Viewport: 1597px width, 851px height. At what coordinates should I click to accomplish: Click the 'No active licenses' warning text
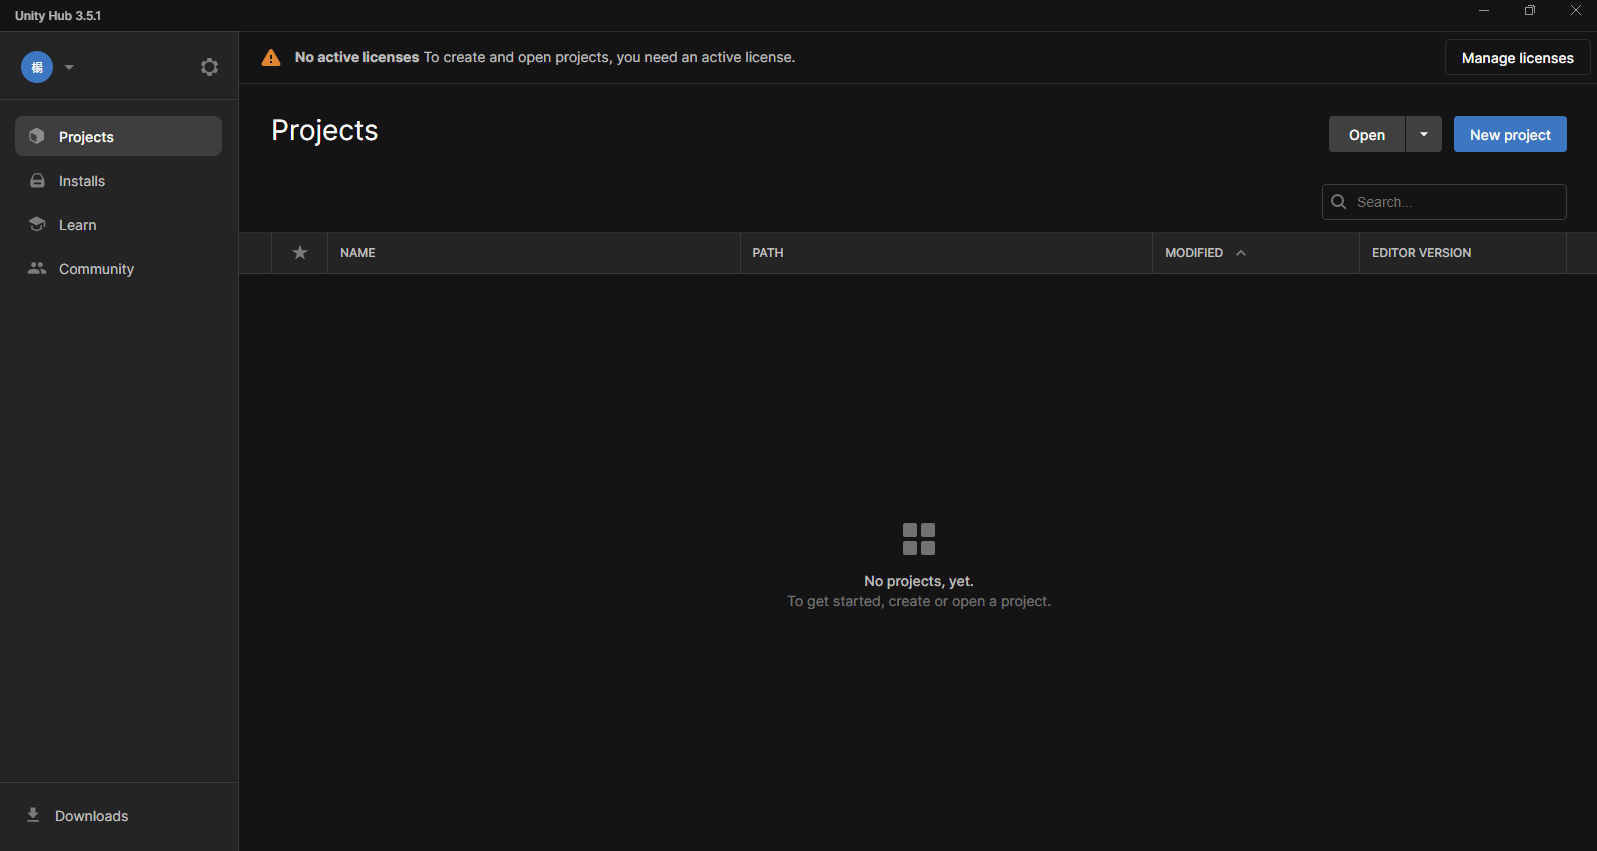click(357, 57)
